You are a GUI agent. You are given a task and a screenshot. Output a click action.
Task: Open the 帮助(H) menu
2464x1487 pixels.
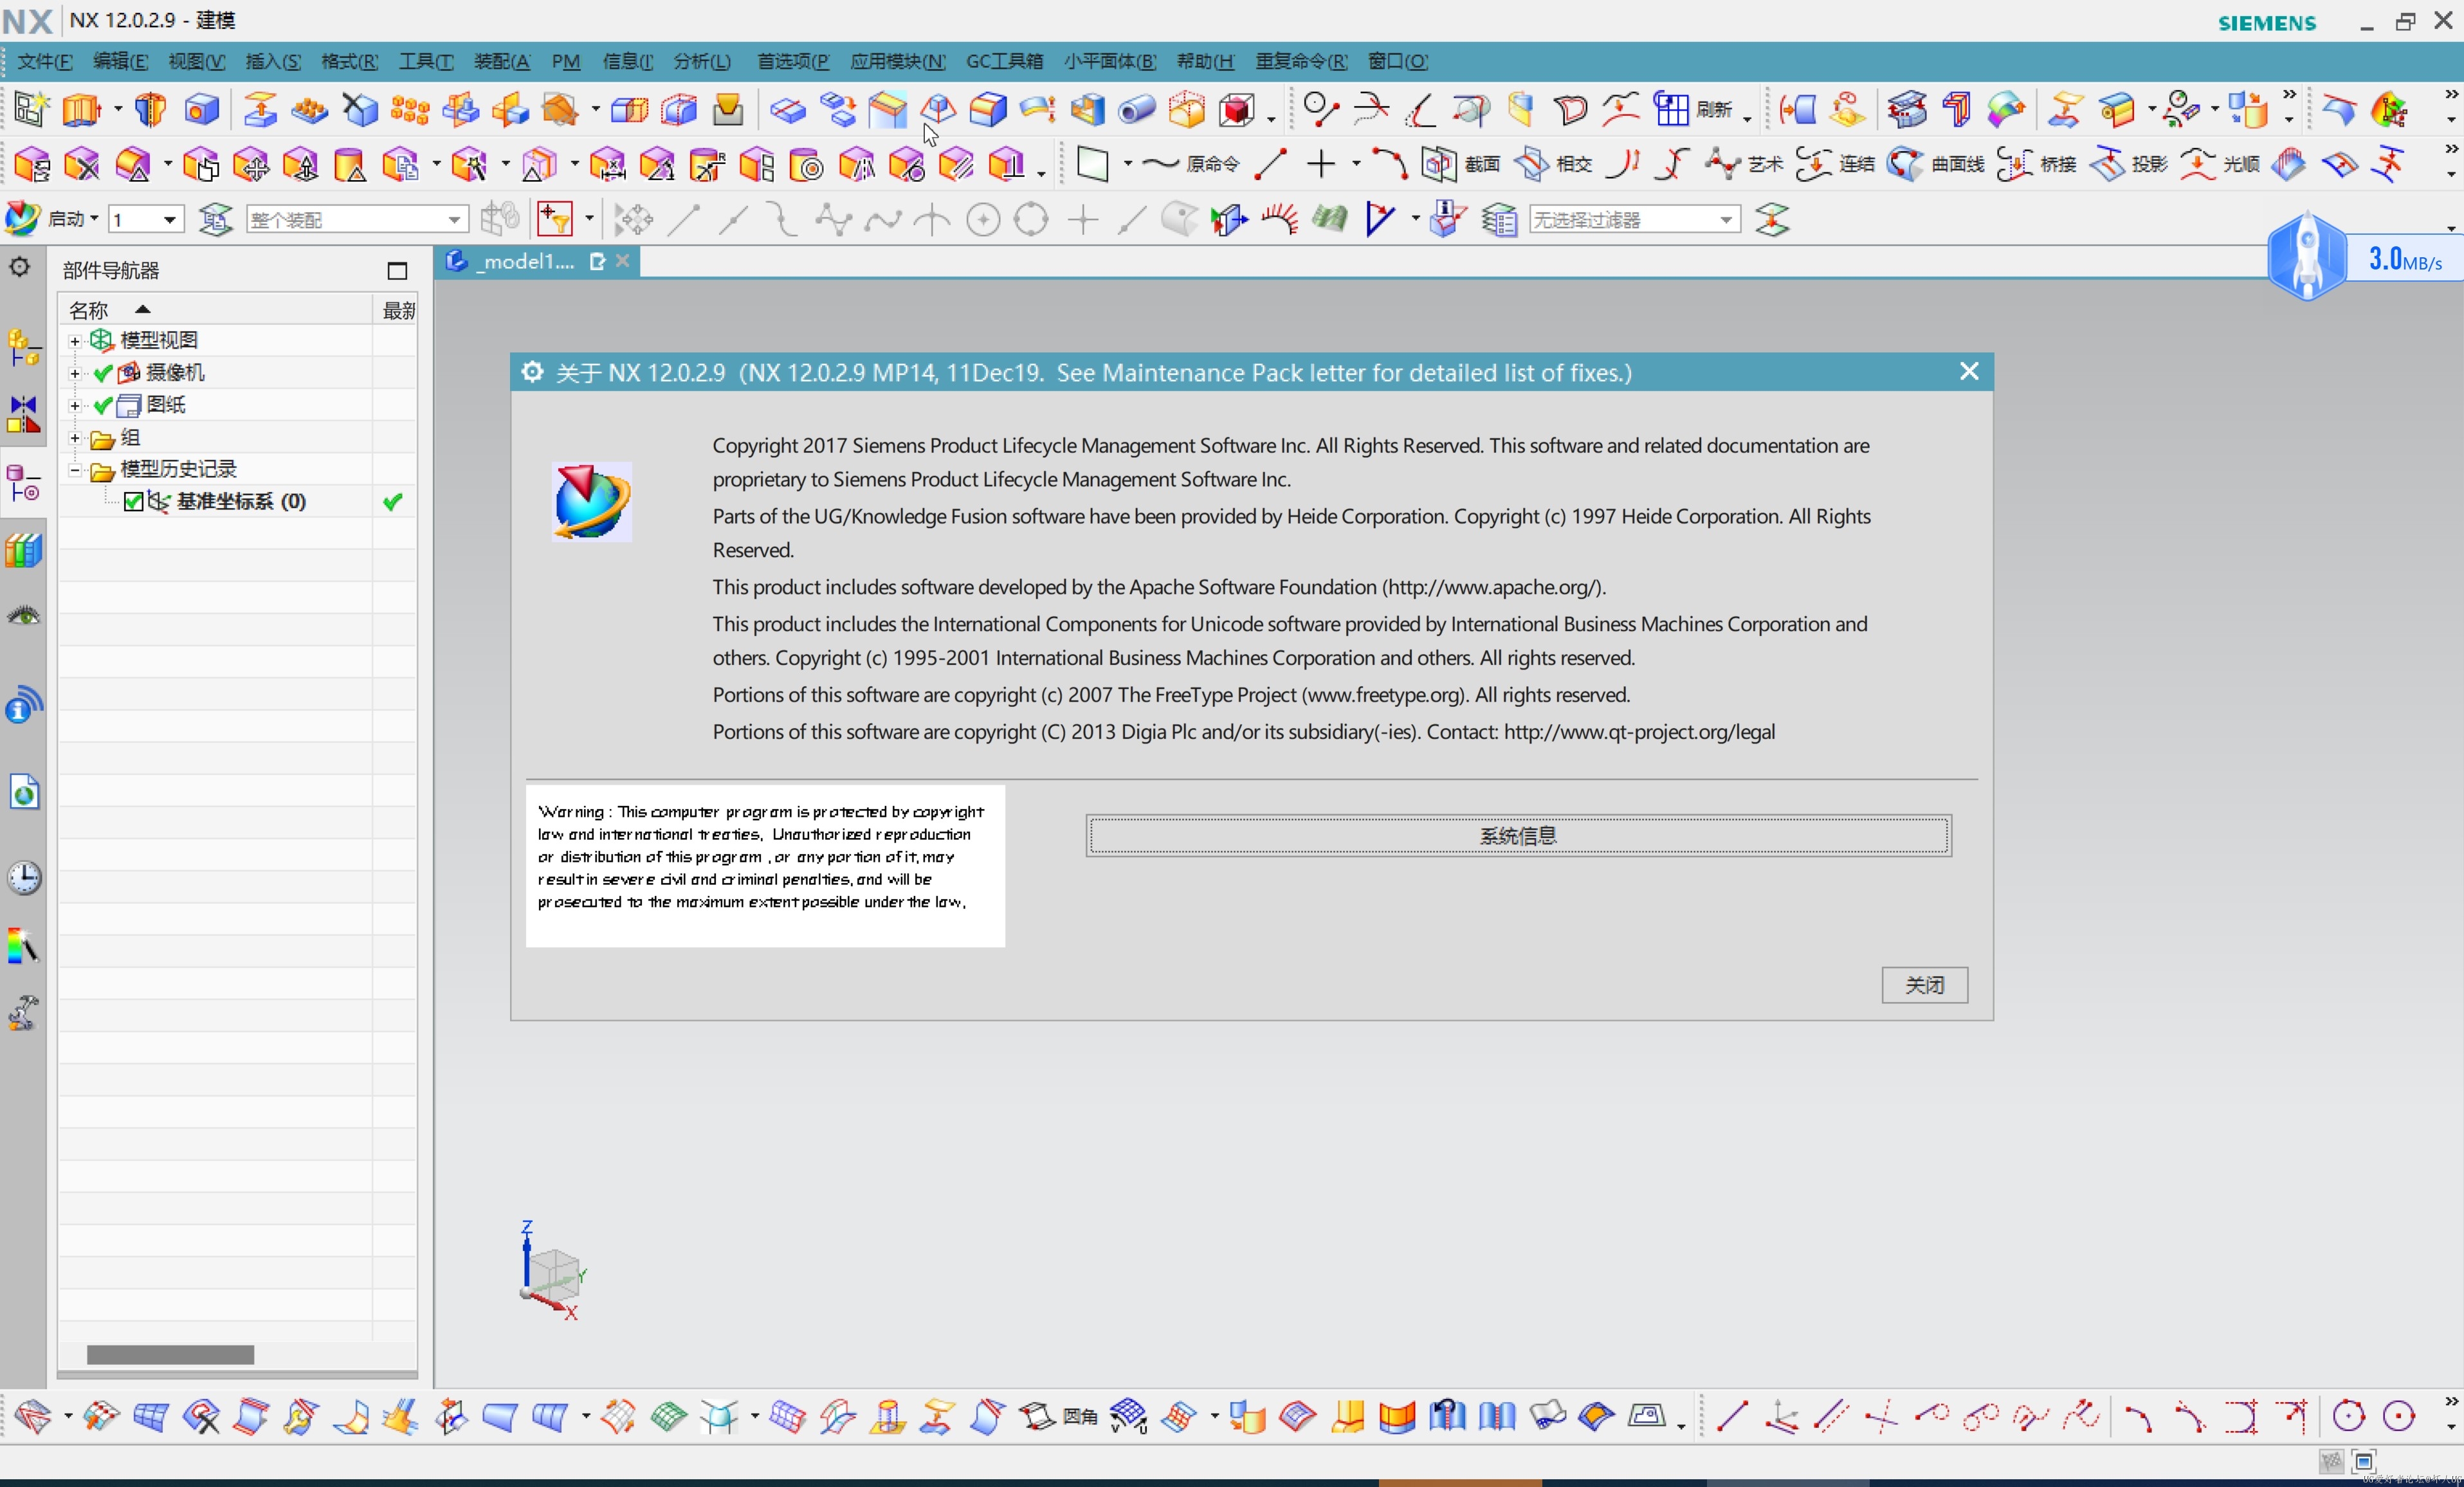pyautogui.click(x=1205, y=61)
